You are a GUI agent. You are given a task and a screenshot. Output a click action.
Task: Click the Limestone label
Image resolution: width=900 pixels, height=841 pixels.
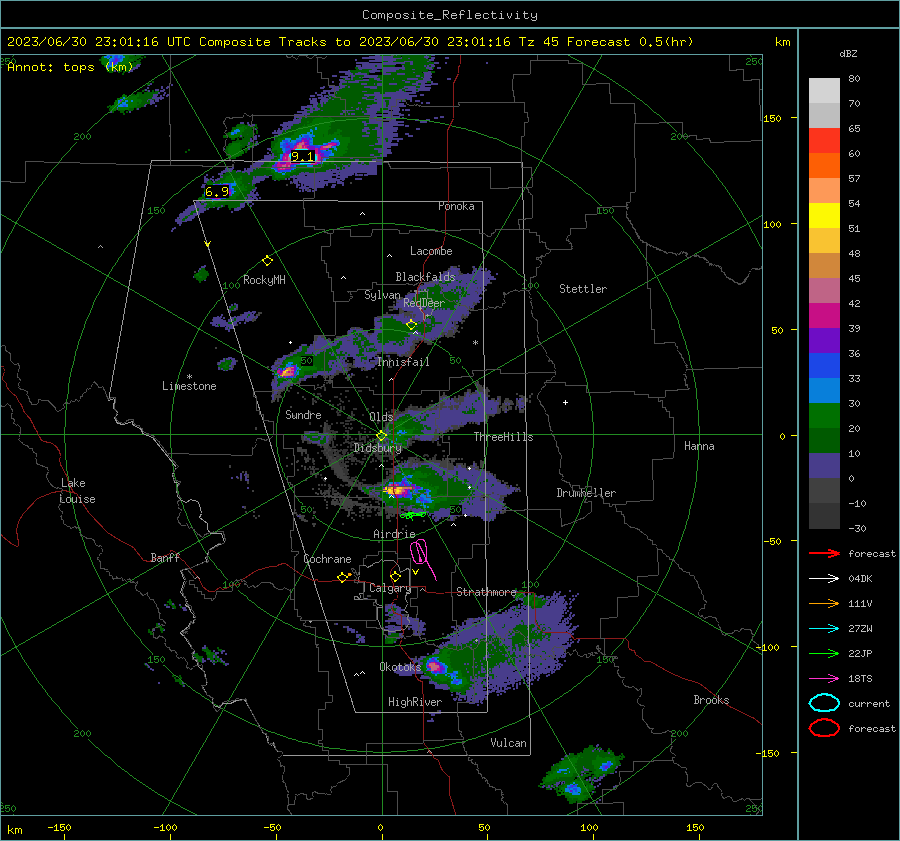(x=189, y=386)
